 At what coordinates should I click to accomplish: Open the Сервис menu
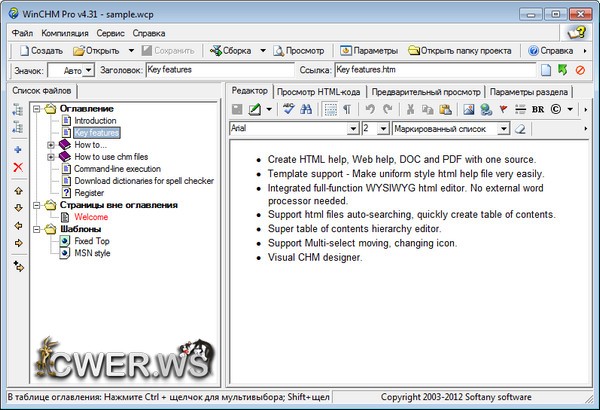(110, 33)
